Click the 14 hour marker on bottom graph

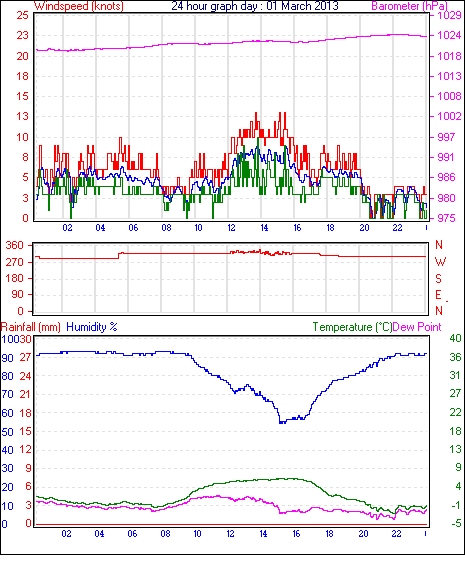pyautogui.click(x=263, y=534)
